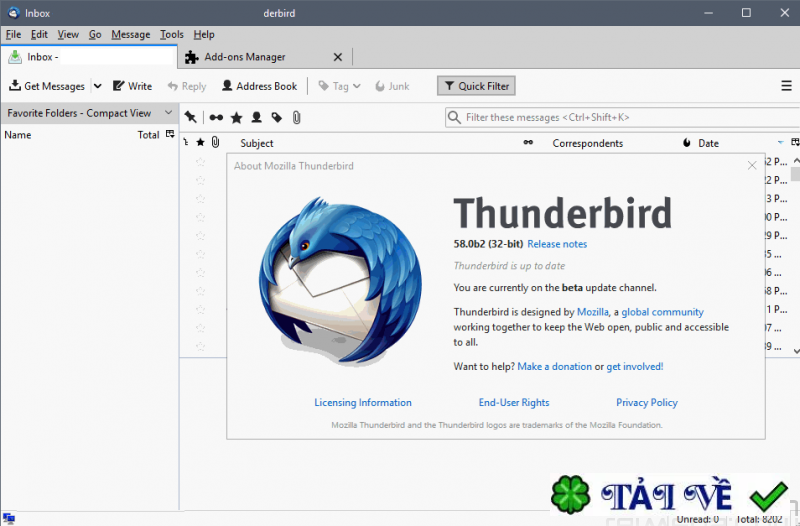This screenshot has height=526, width=800.
Task: Close the Add-ons Manager tab
Action: click(x=338, y=57)
